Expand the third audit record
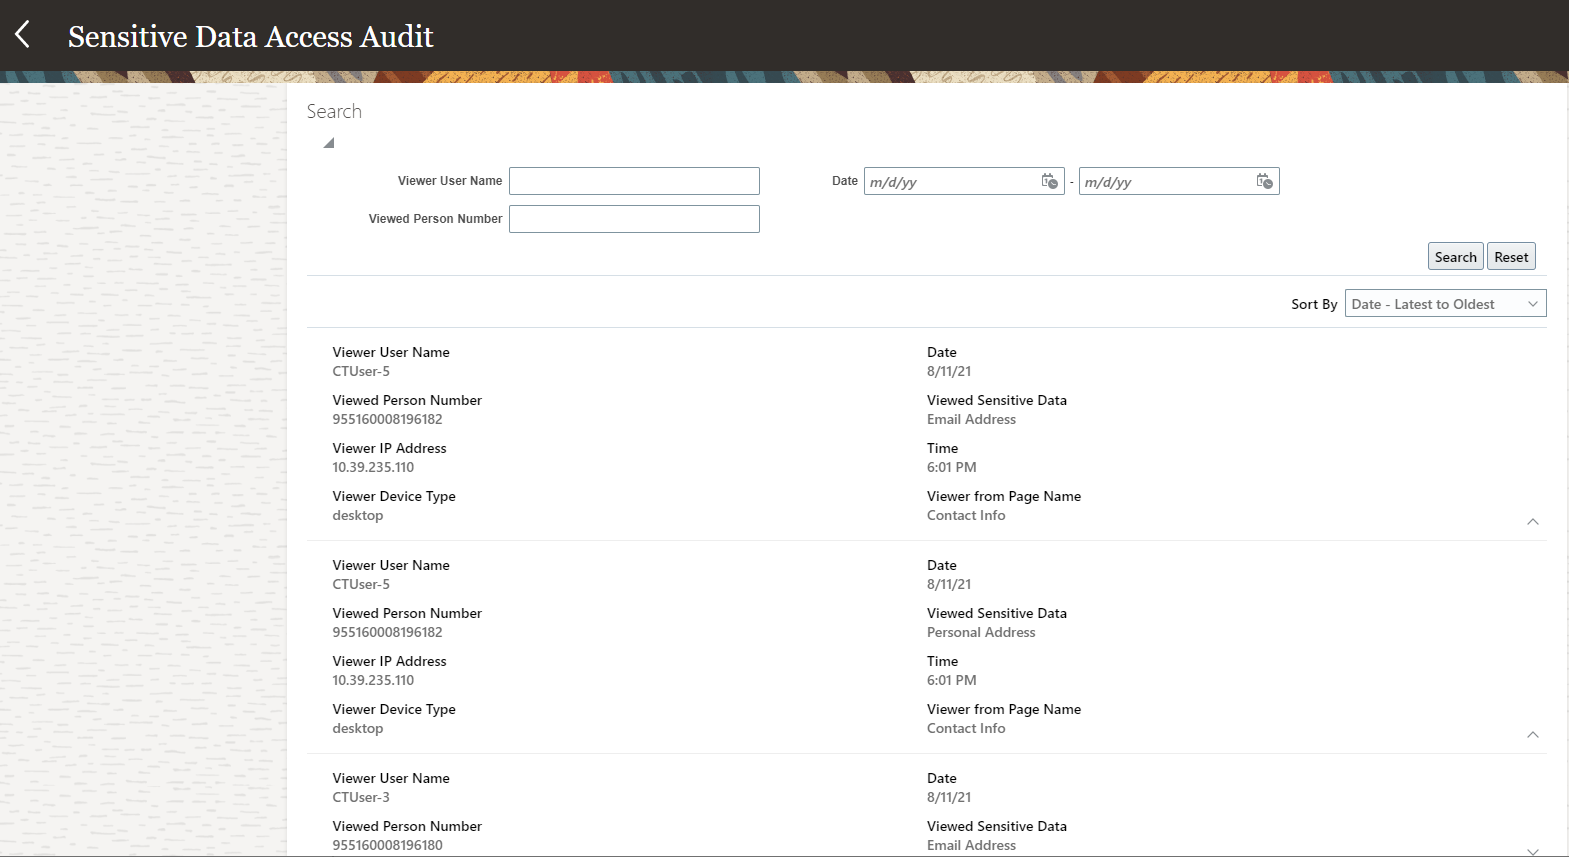1569x857 pixels. click(x=1532, y=850)
